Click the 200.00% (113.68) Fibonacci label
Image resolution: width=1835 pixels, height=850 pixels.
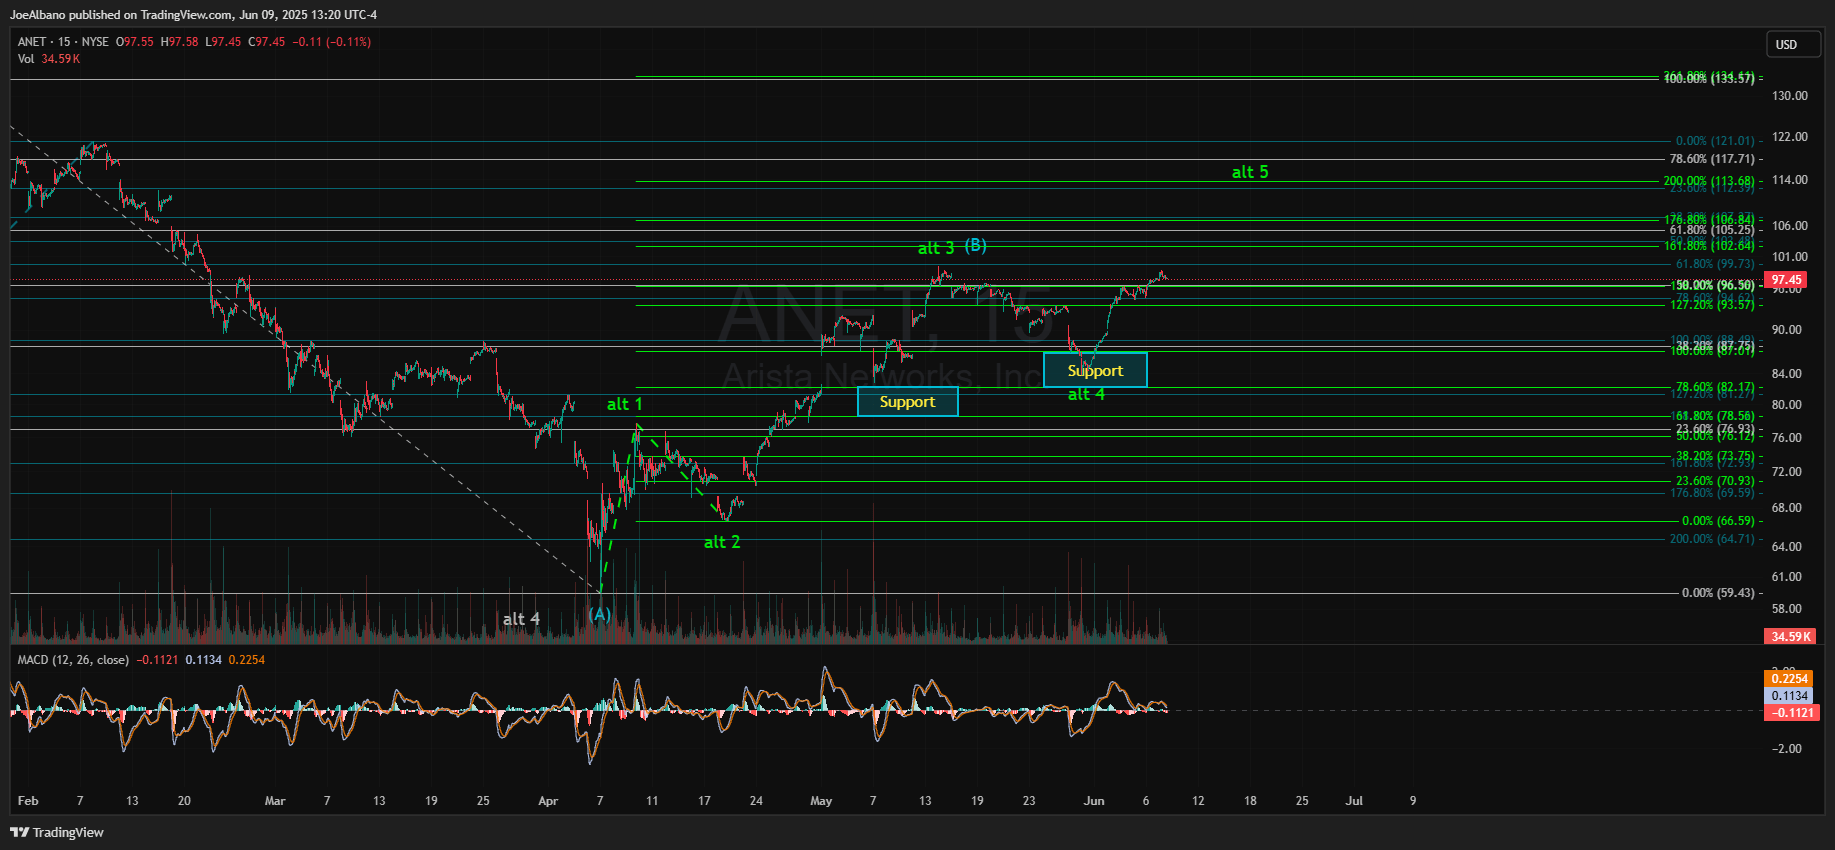(1709, 181)
